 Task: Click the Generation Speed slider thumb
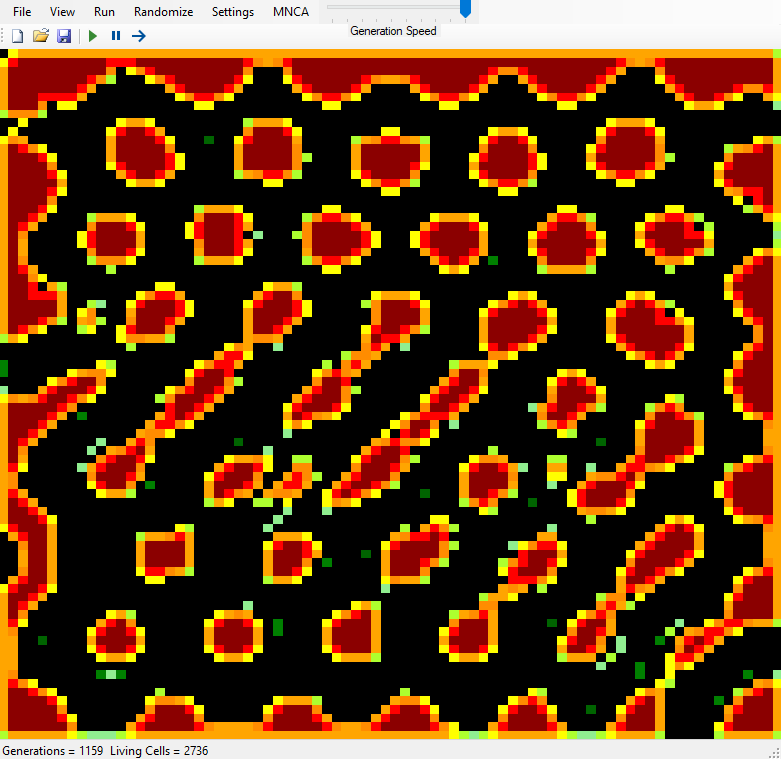pos(465,8)
